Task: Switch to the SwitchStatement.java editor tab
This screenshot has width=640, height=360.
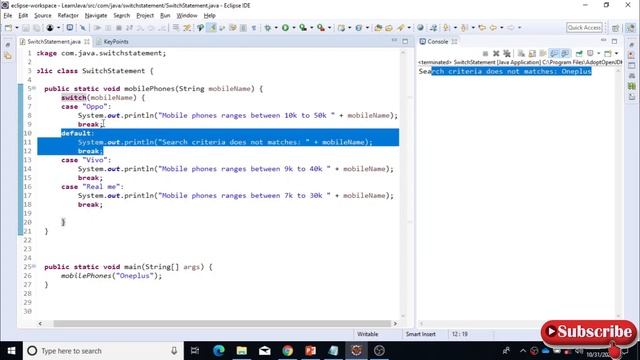Action: pyautogui.click(x=53, y=42)
